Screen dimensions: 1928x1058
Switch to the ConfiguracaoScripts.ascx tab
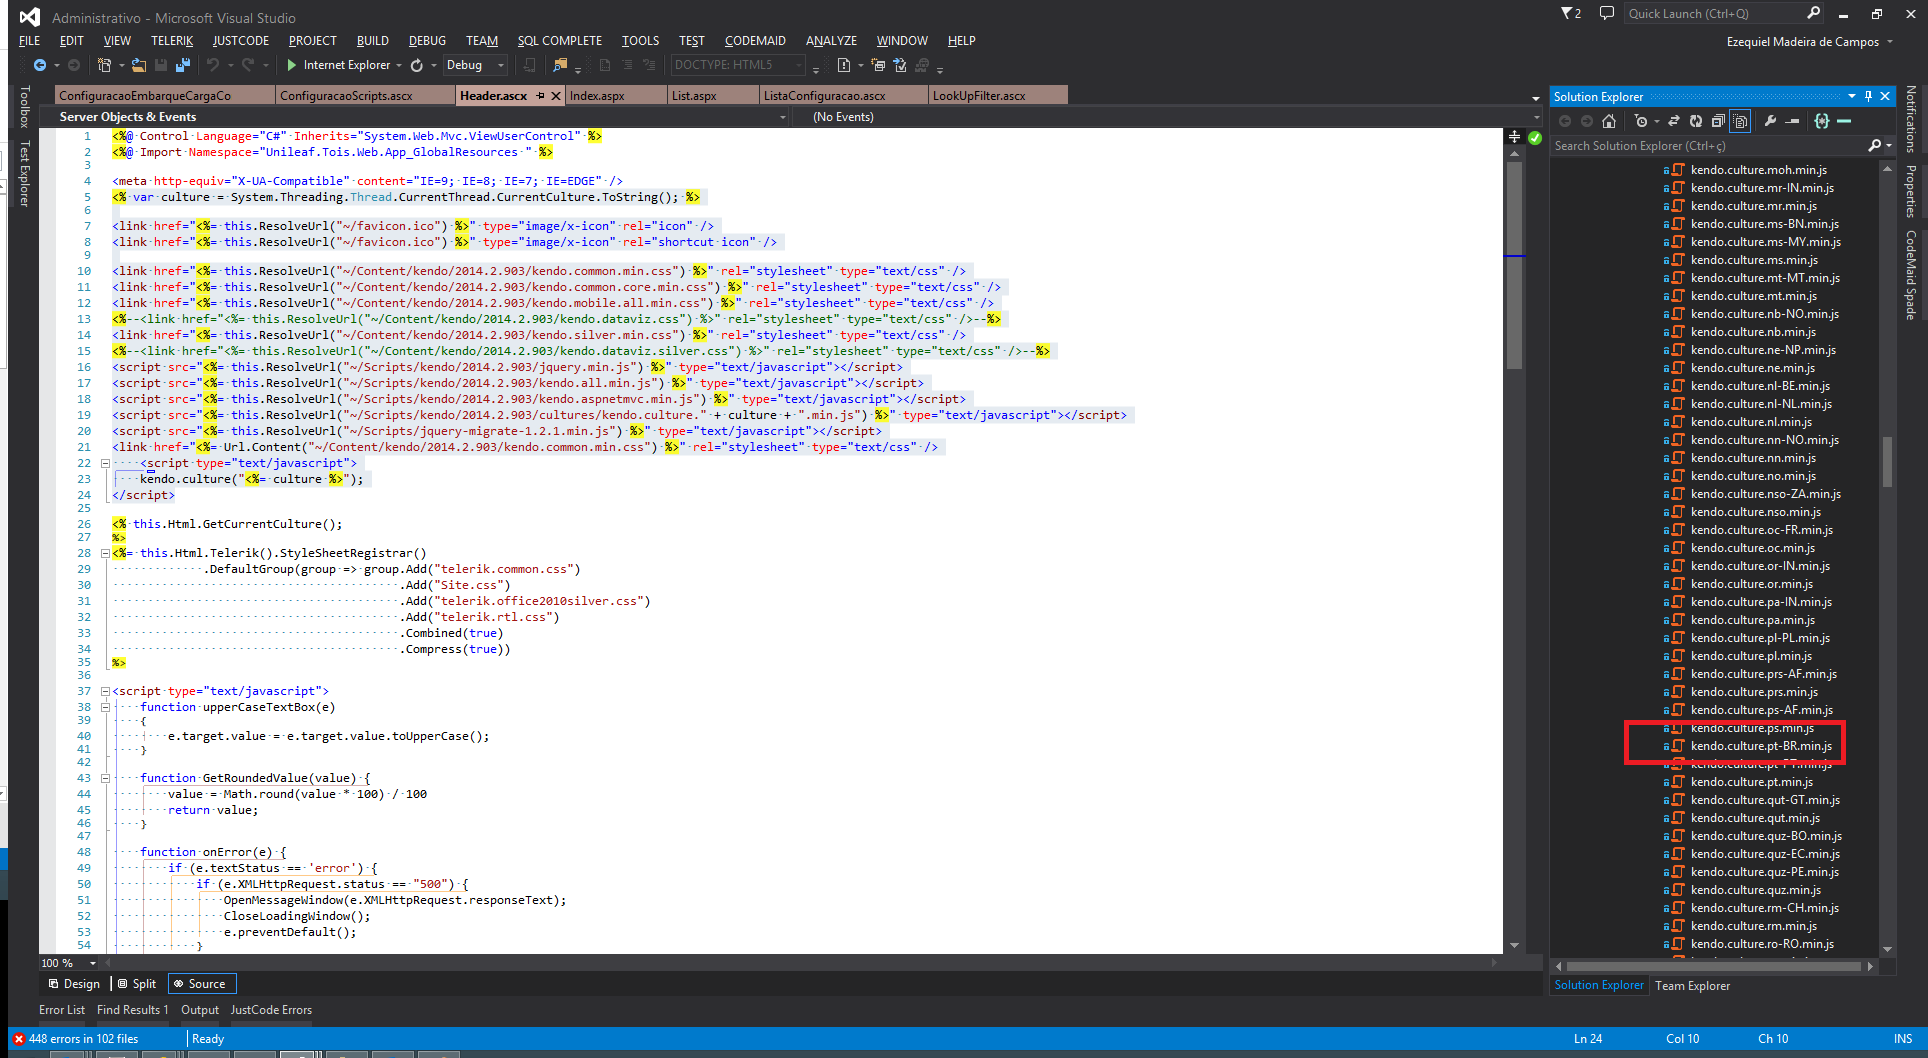[x=365, y=96]
